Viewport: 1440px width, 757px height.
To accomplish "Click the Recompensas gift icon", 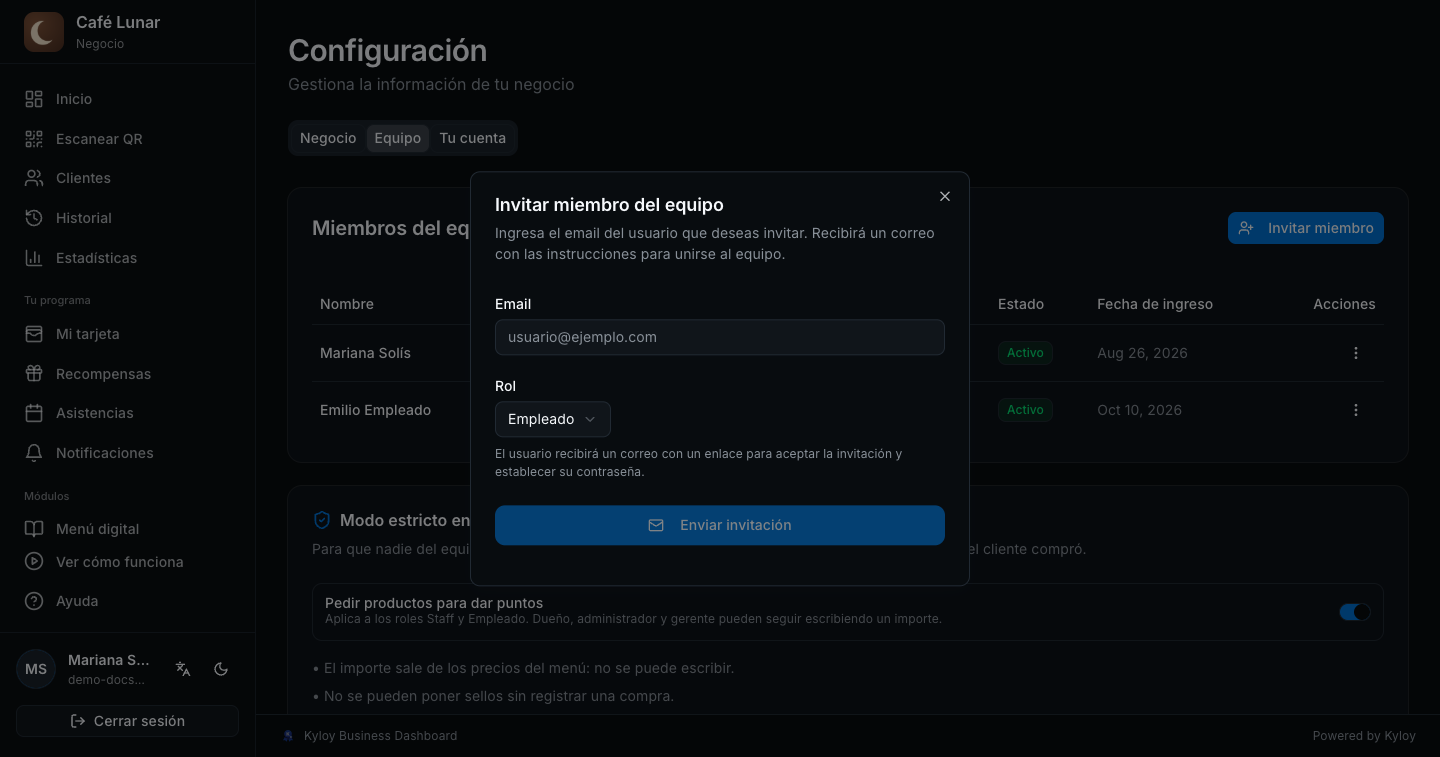I will click(34, 374).
